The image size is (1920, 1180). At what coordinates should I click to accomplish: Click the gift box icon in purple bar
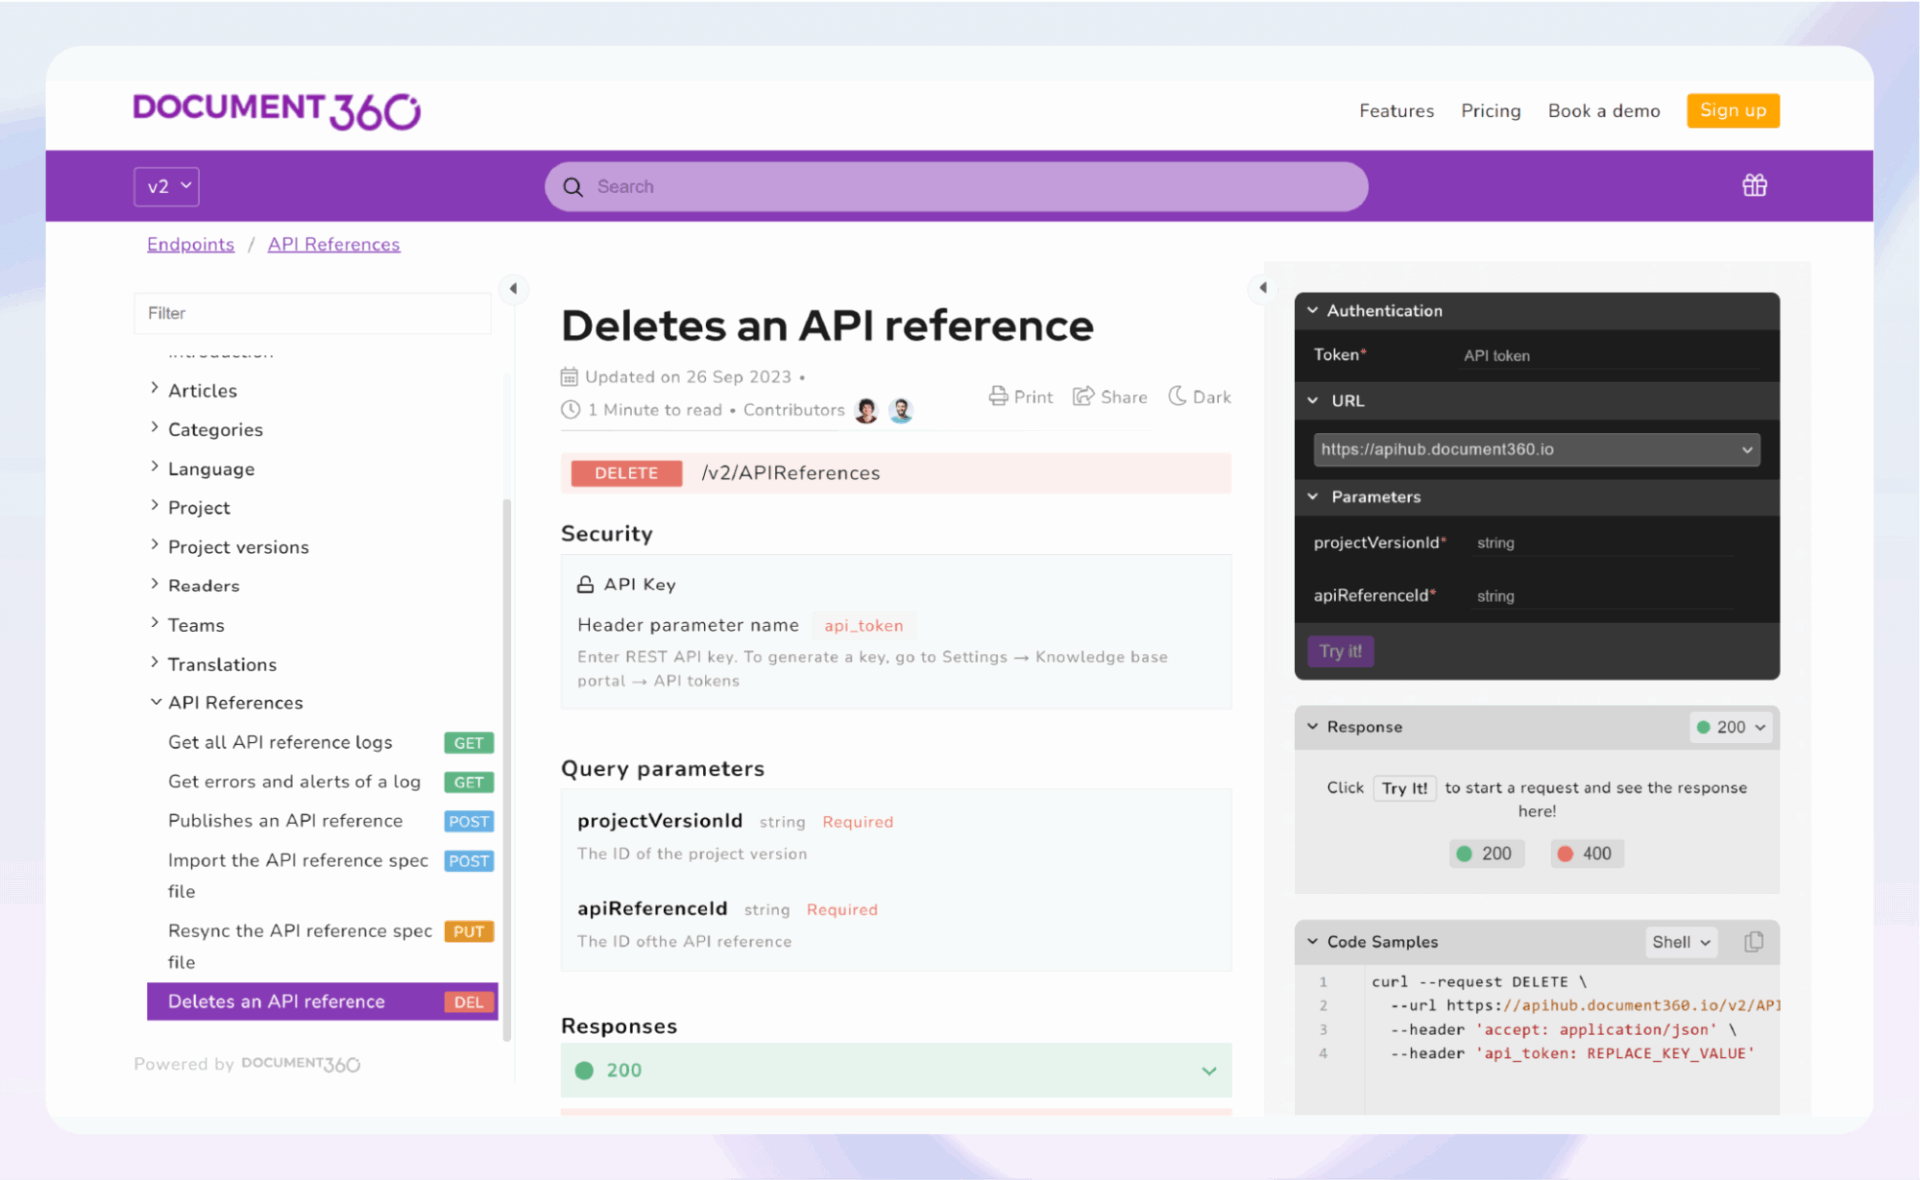(x=1754, y=186)
